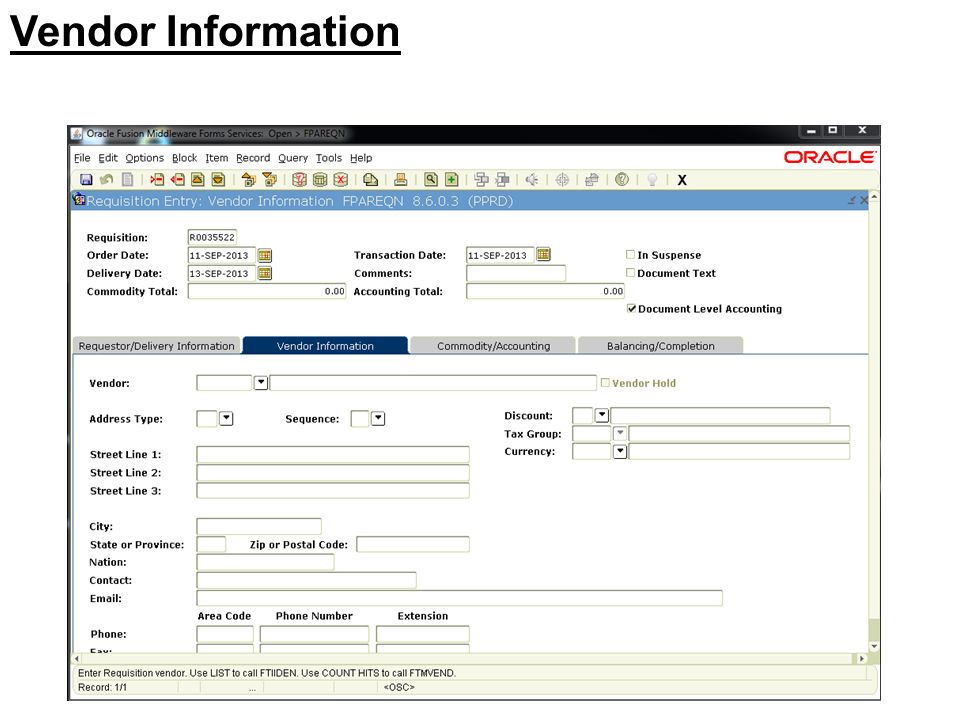Open the Record menu

point(253,158)
